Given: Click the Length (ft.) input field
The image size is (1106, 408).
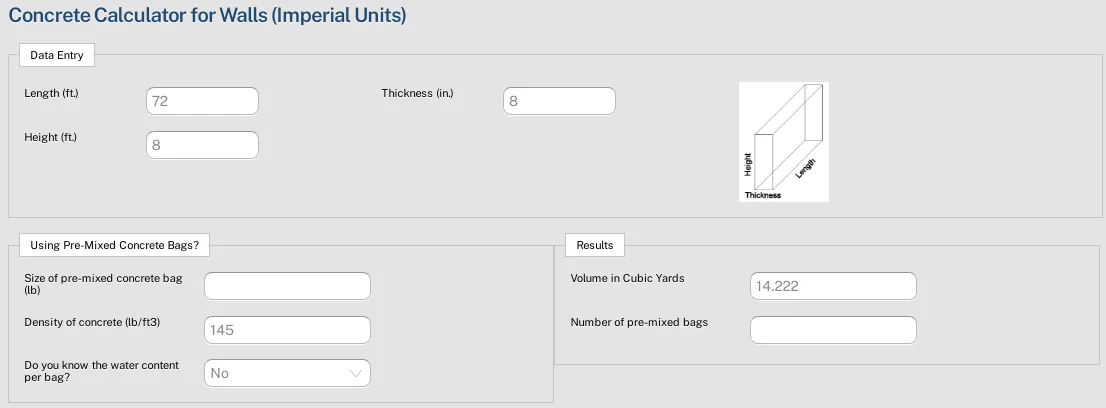Looking at the screenshot, I should tap(202, 101).
